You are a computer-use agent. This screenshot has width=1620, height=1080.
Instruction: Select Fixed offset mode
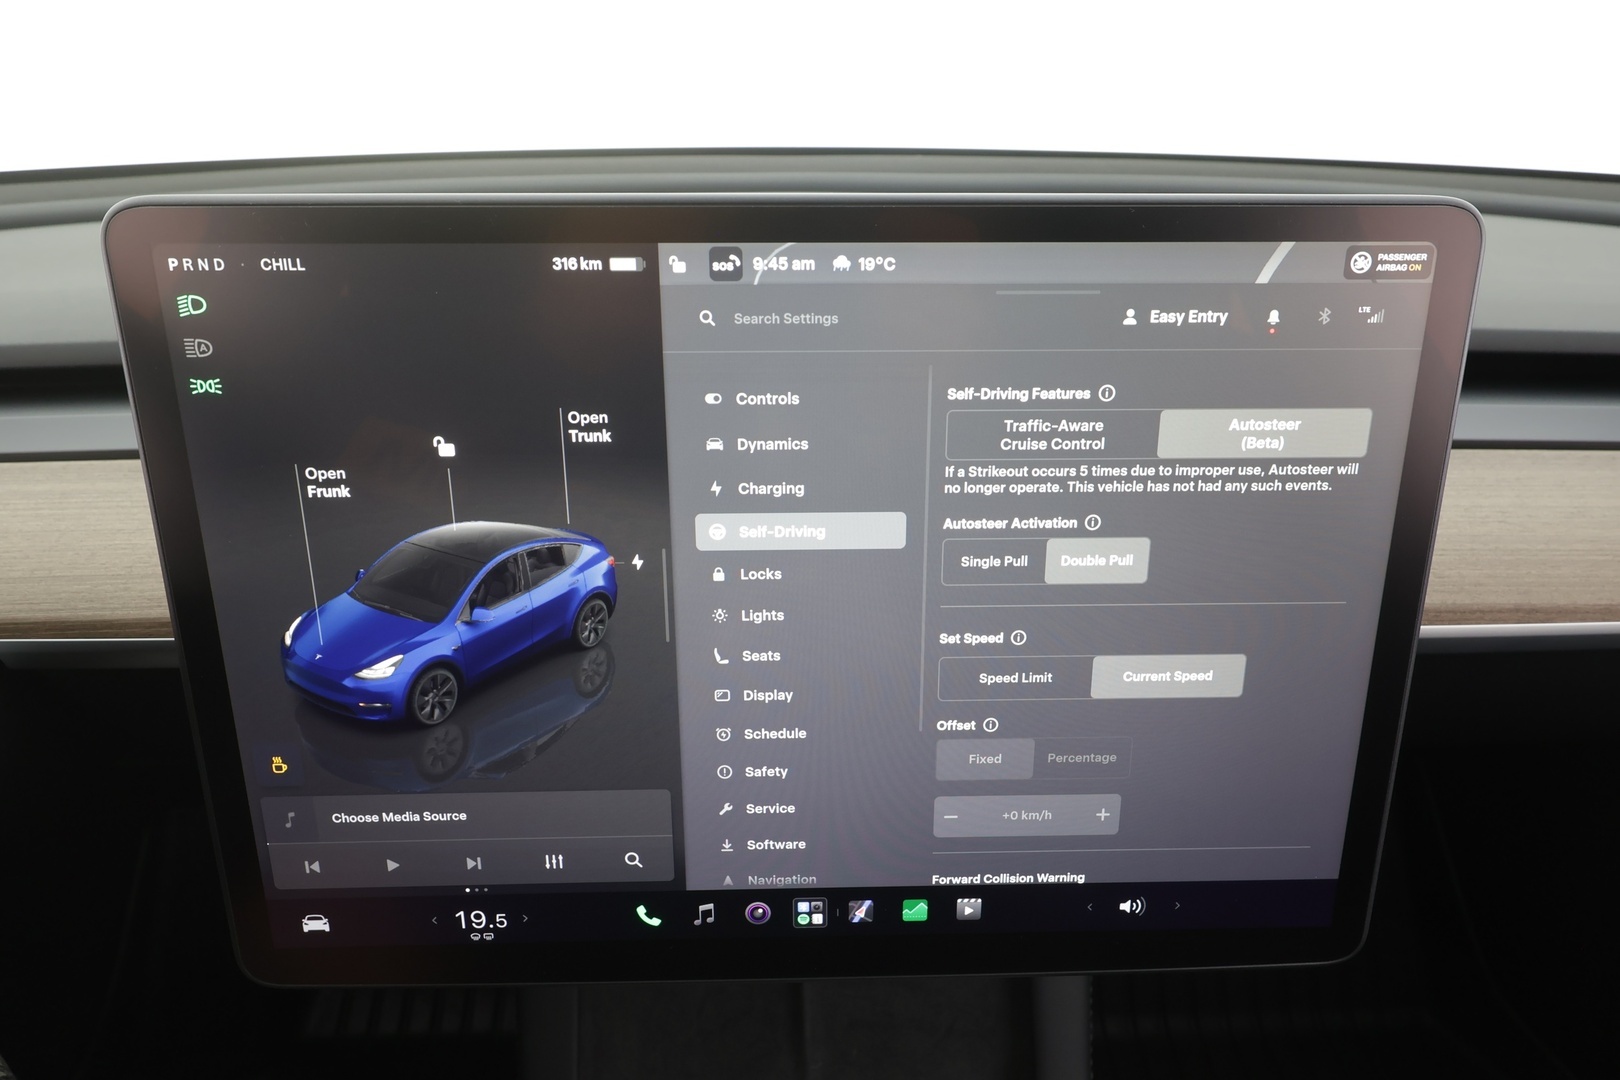[x=985, y=759]
